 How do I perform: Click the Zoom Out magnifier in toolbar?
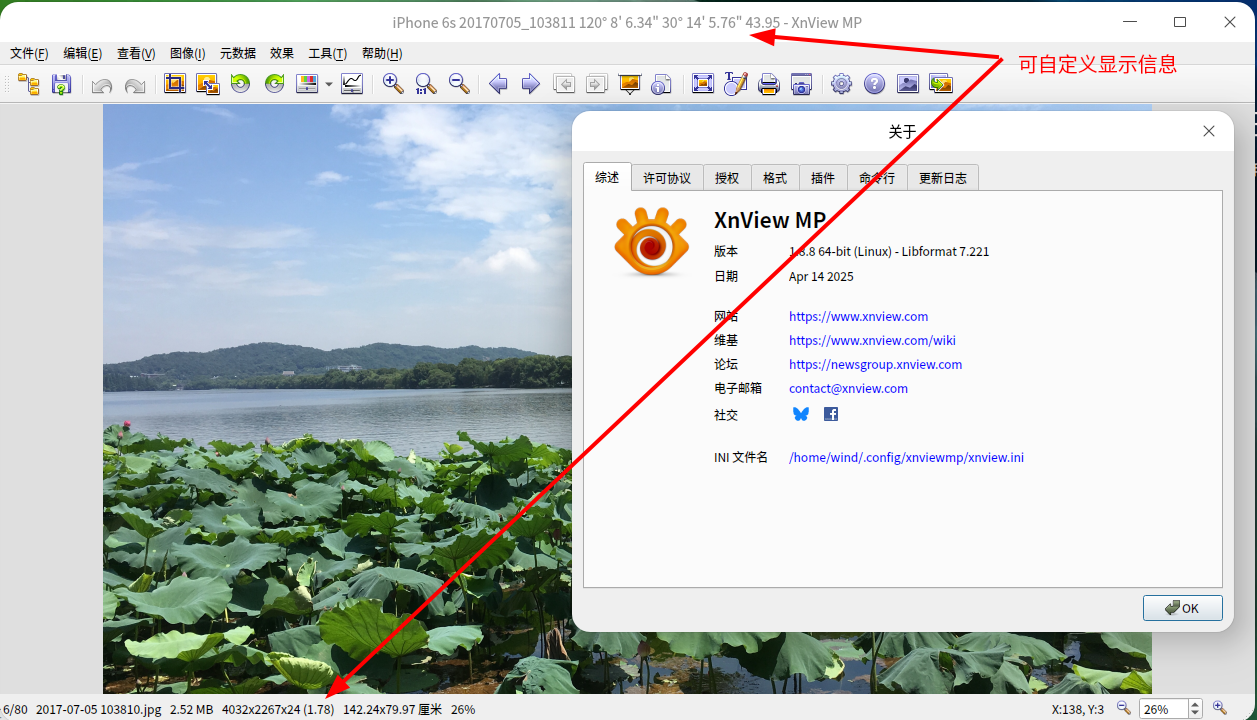tap(459, 84)
